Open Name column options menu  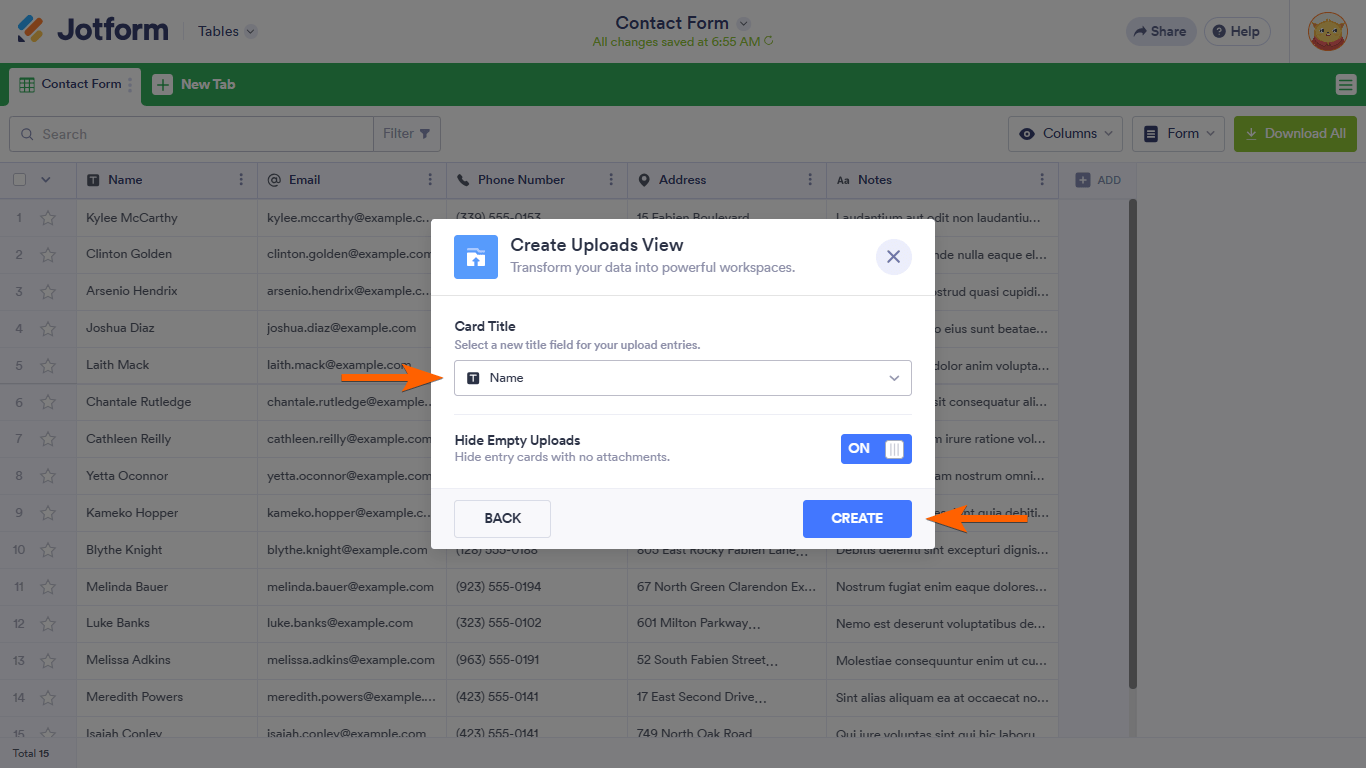pyautogui.click(x=241, y=180)
